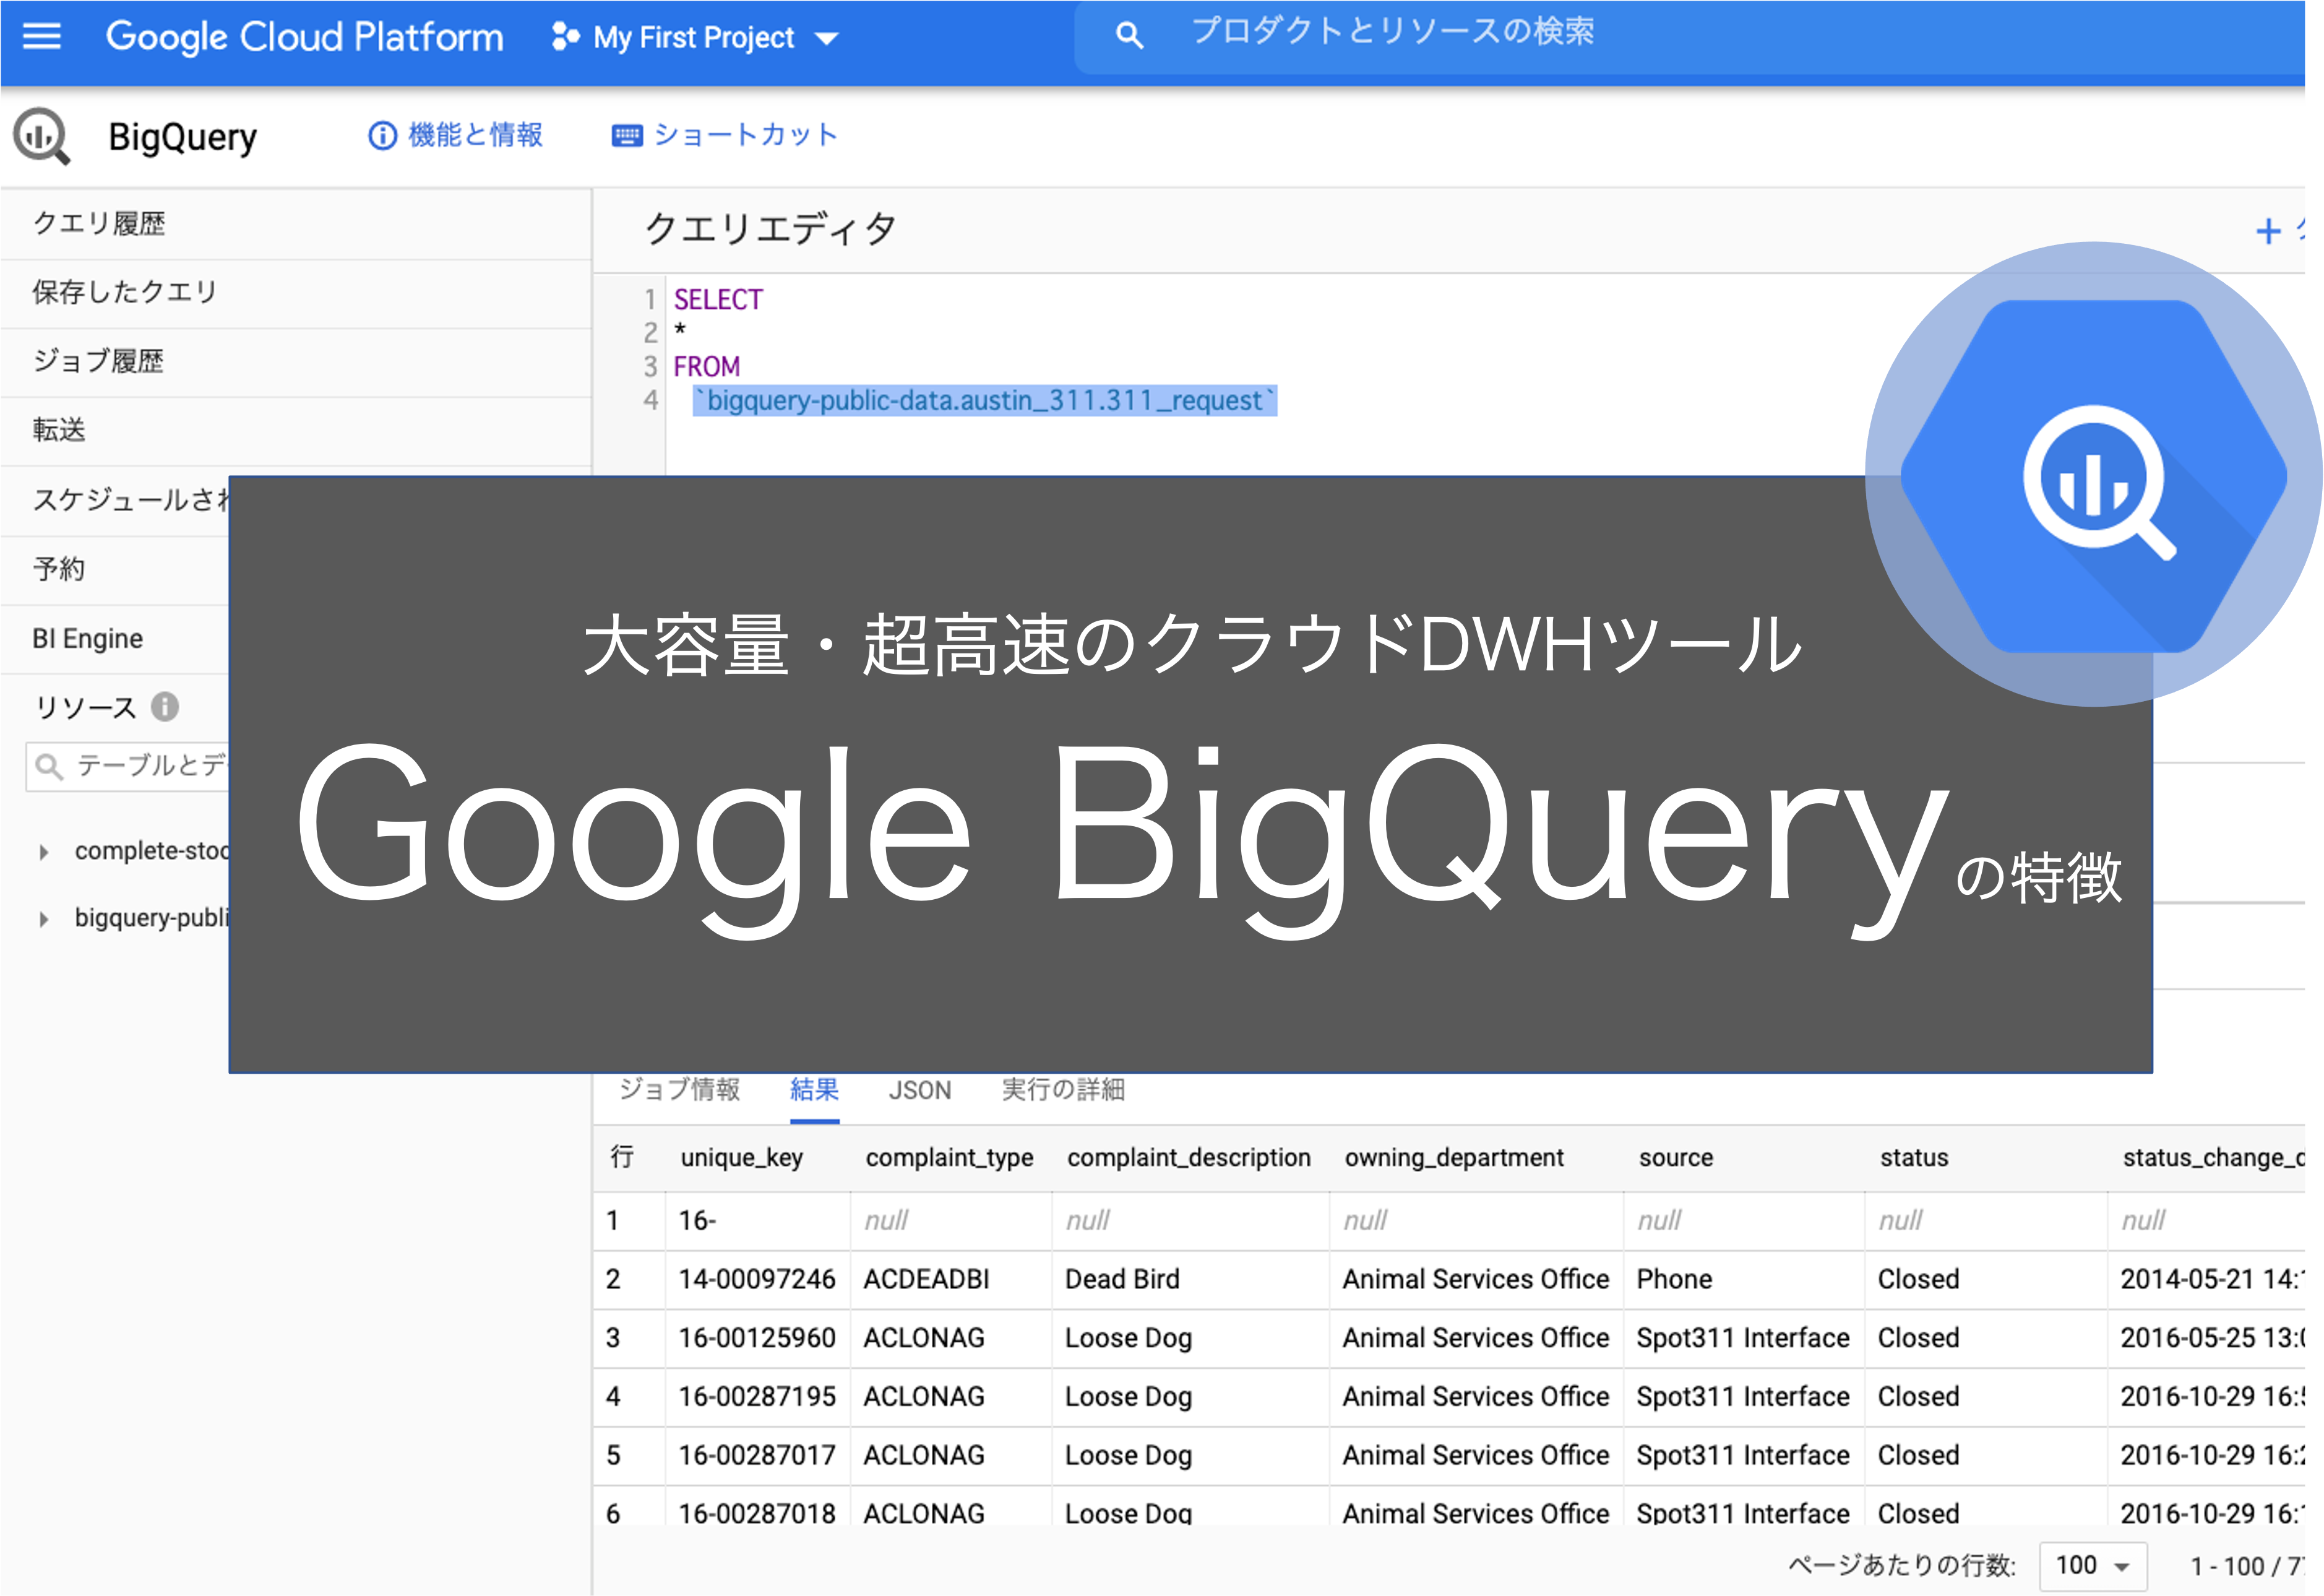Open 保存したクエリ in the sidebar
The height and width of the screenshot is (1596, 2324).
124,292
